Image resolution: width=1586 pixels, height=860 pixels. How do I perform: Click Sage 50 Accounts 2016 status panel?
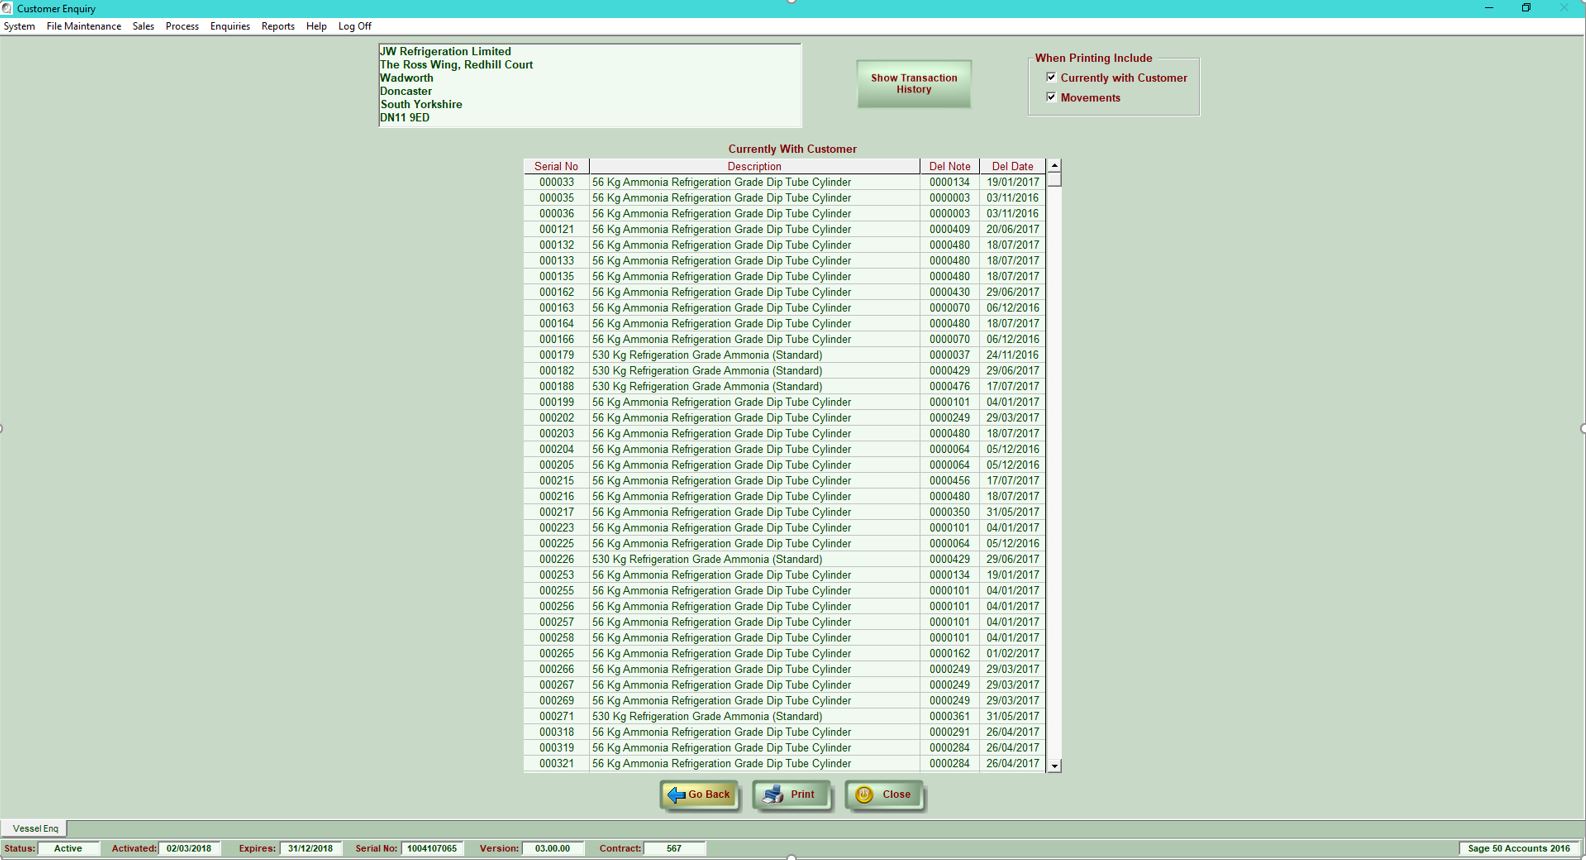[1519, 848]
